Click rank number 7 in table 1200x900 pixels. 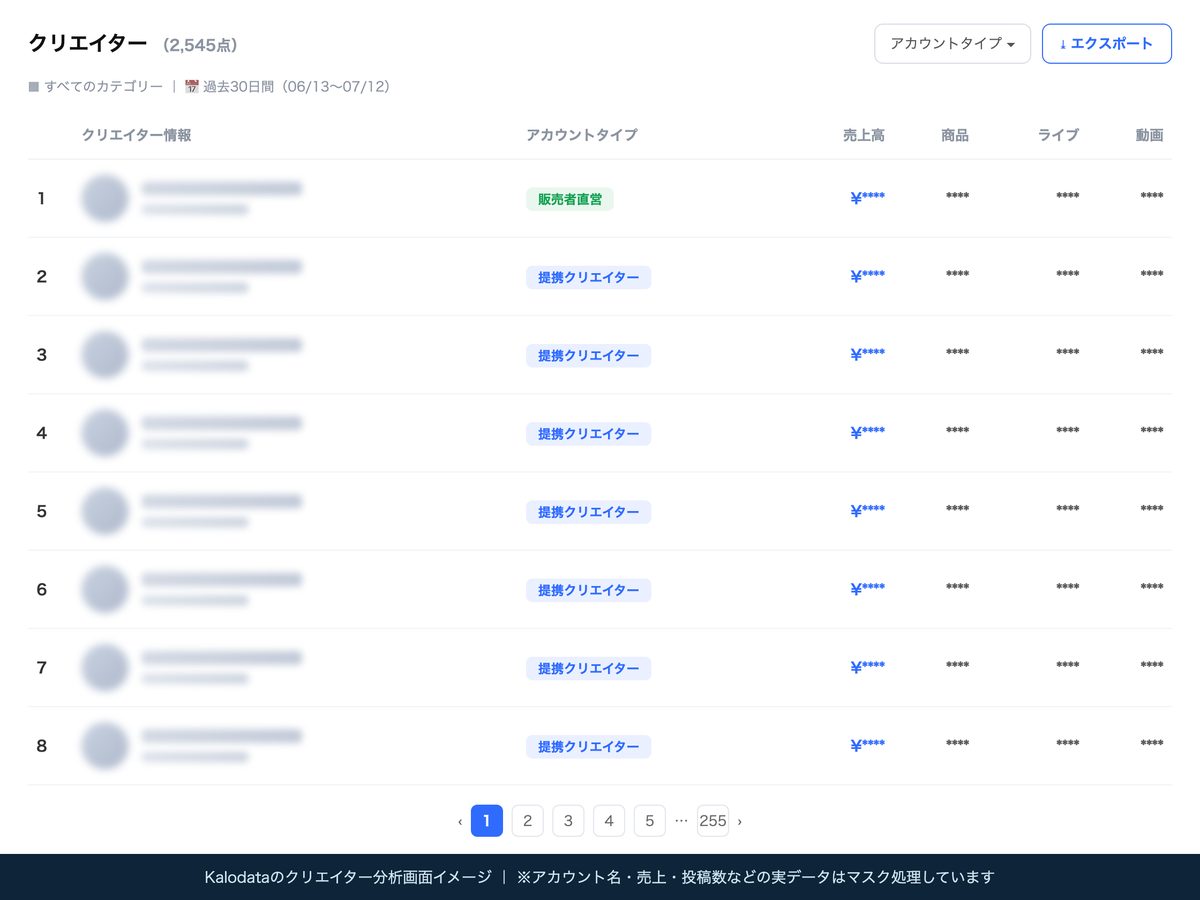tap(41, 667)
